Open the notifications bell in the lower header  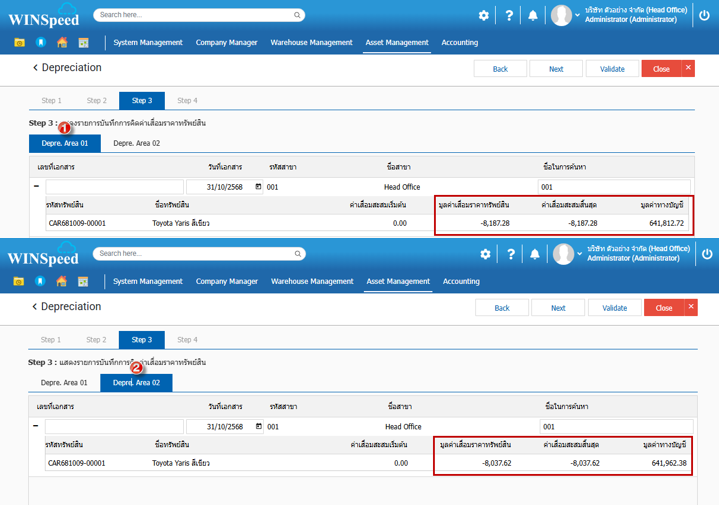click(534, 255)
